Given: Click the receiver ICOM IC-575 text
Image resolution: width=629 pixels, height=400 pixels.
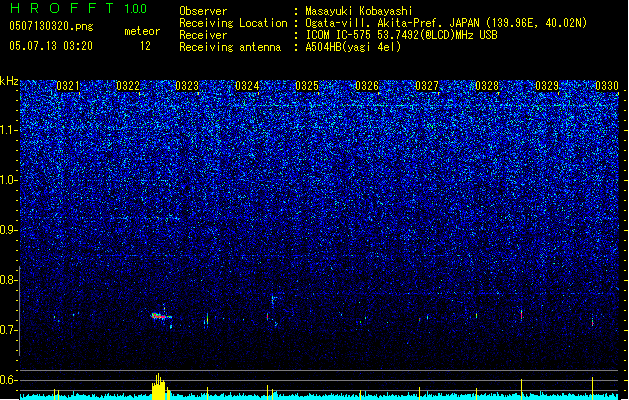Looking at the screenshot, I should pyautogui.click(x=401, y=35).
